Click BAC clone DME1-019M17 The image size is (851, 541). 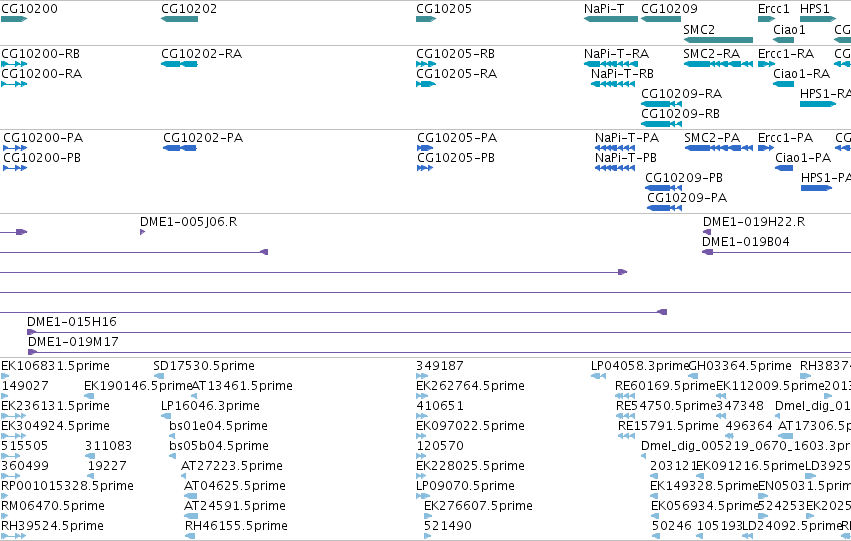(x=73, y=342)
